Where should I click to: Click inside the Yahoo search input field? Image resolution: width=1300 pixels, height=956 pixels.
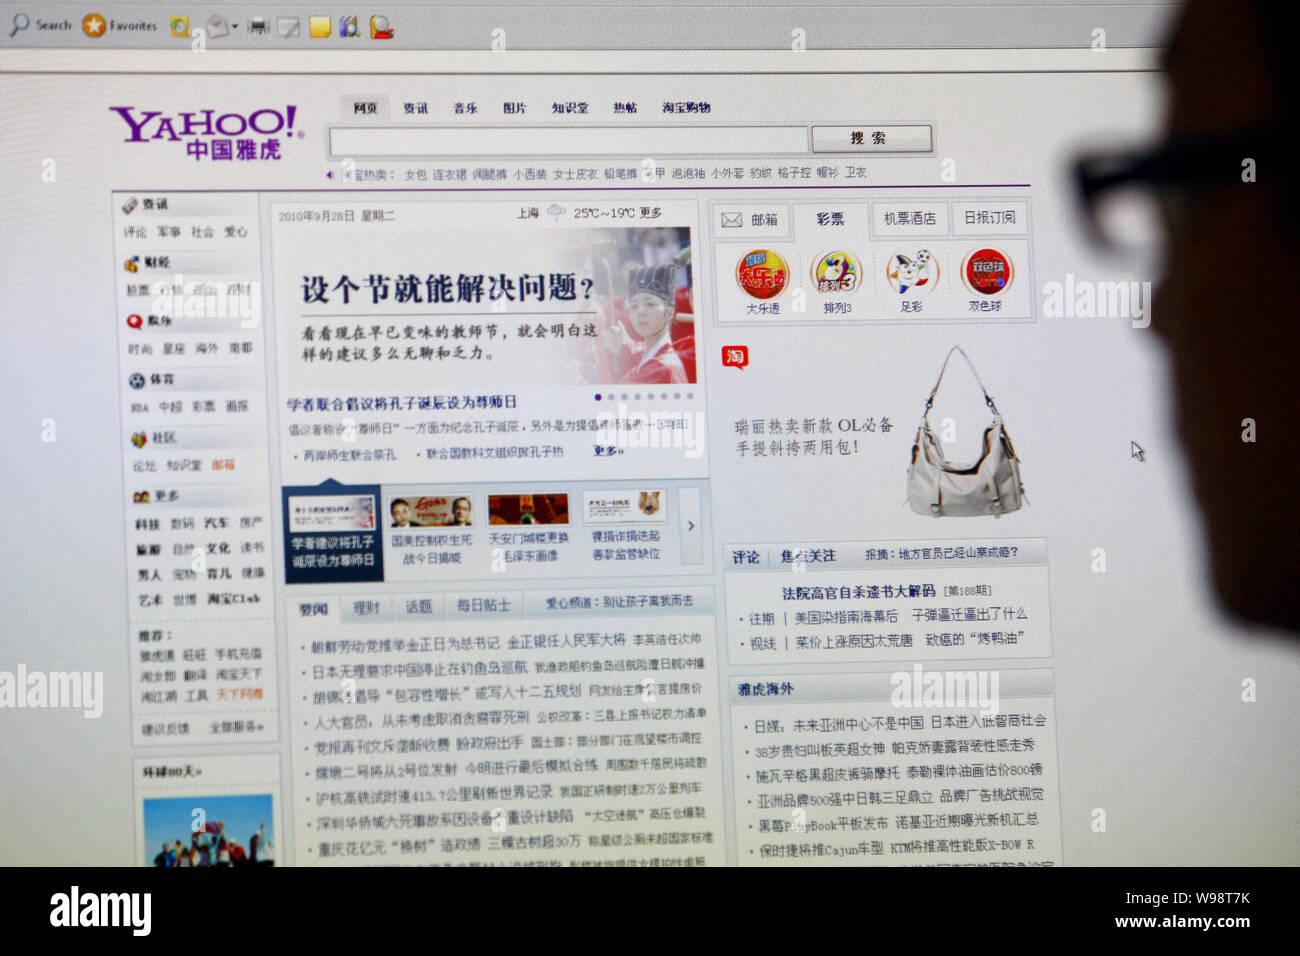coord(568,140)
